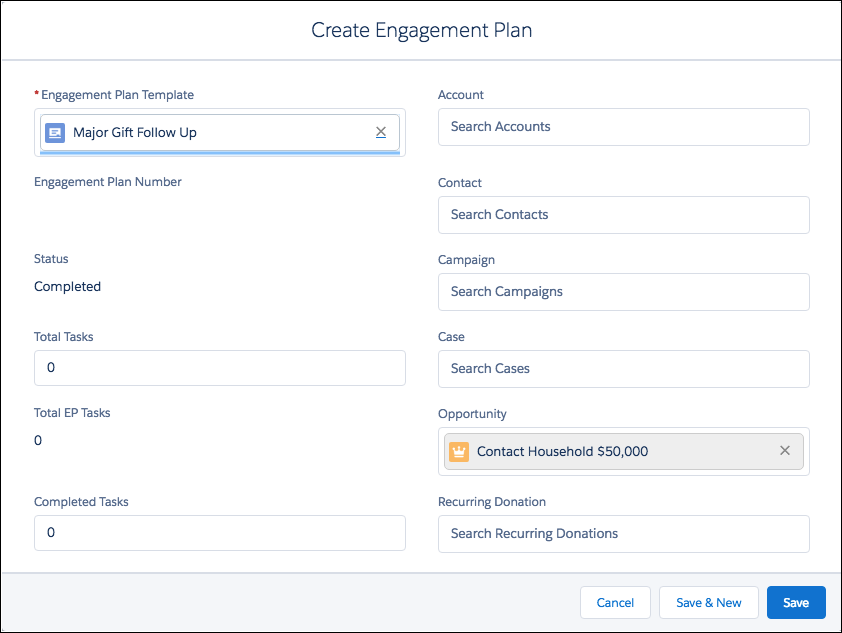This screenshot has height=633, width=842.
Task: Cancel the engagement plan creation
Action: click(615, 602)
